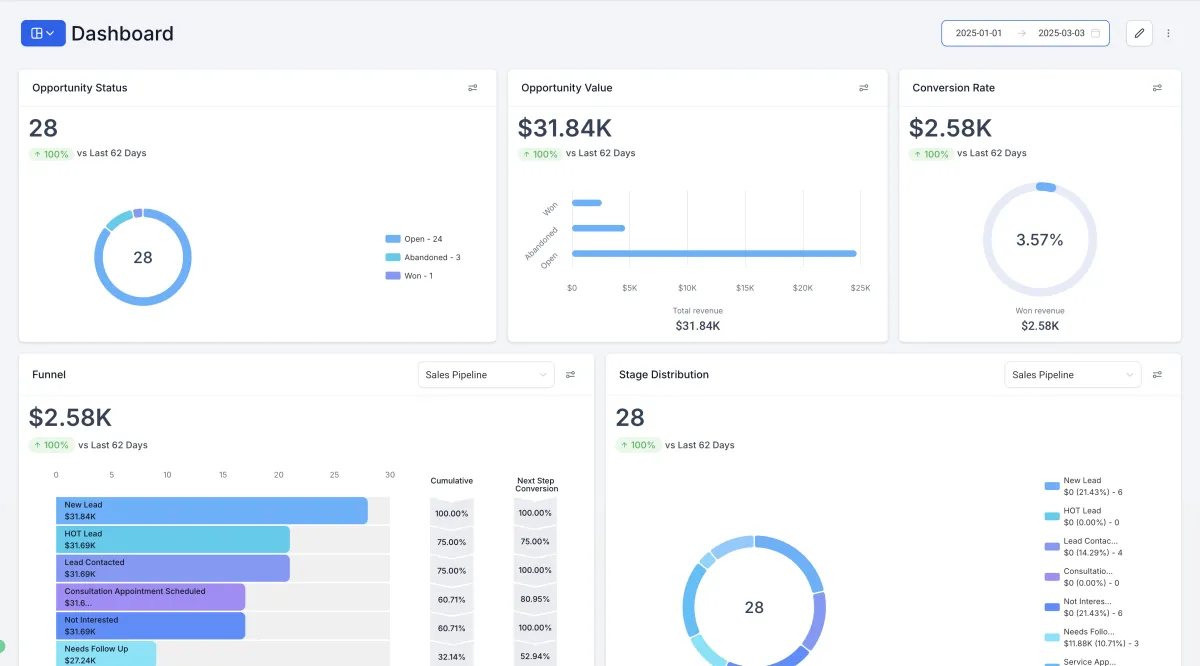
Task: Expand Stage Distribution Sales Pipeline dropdown
Action: coord(1073,375)
